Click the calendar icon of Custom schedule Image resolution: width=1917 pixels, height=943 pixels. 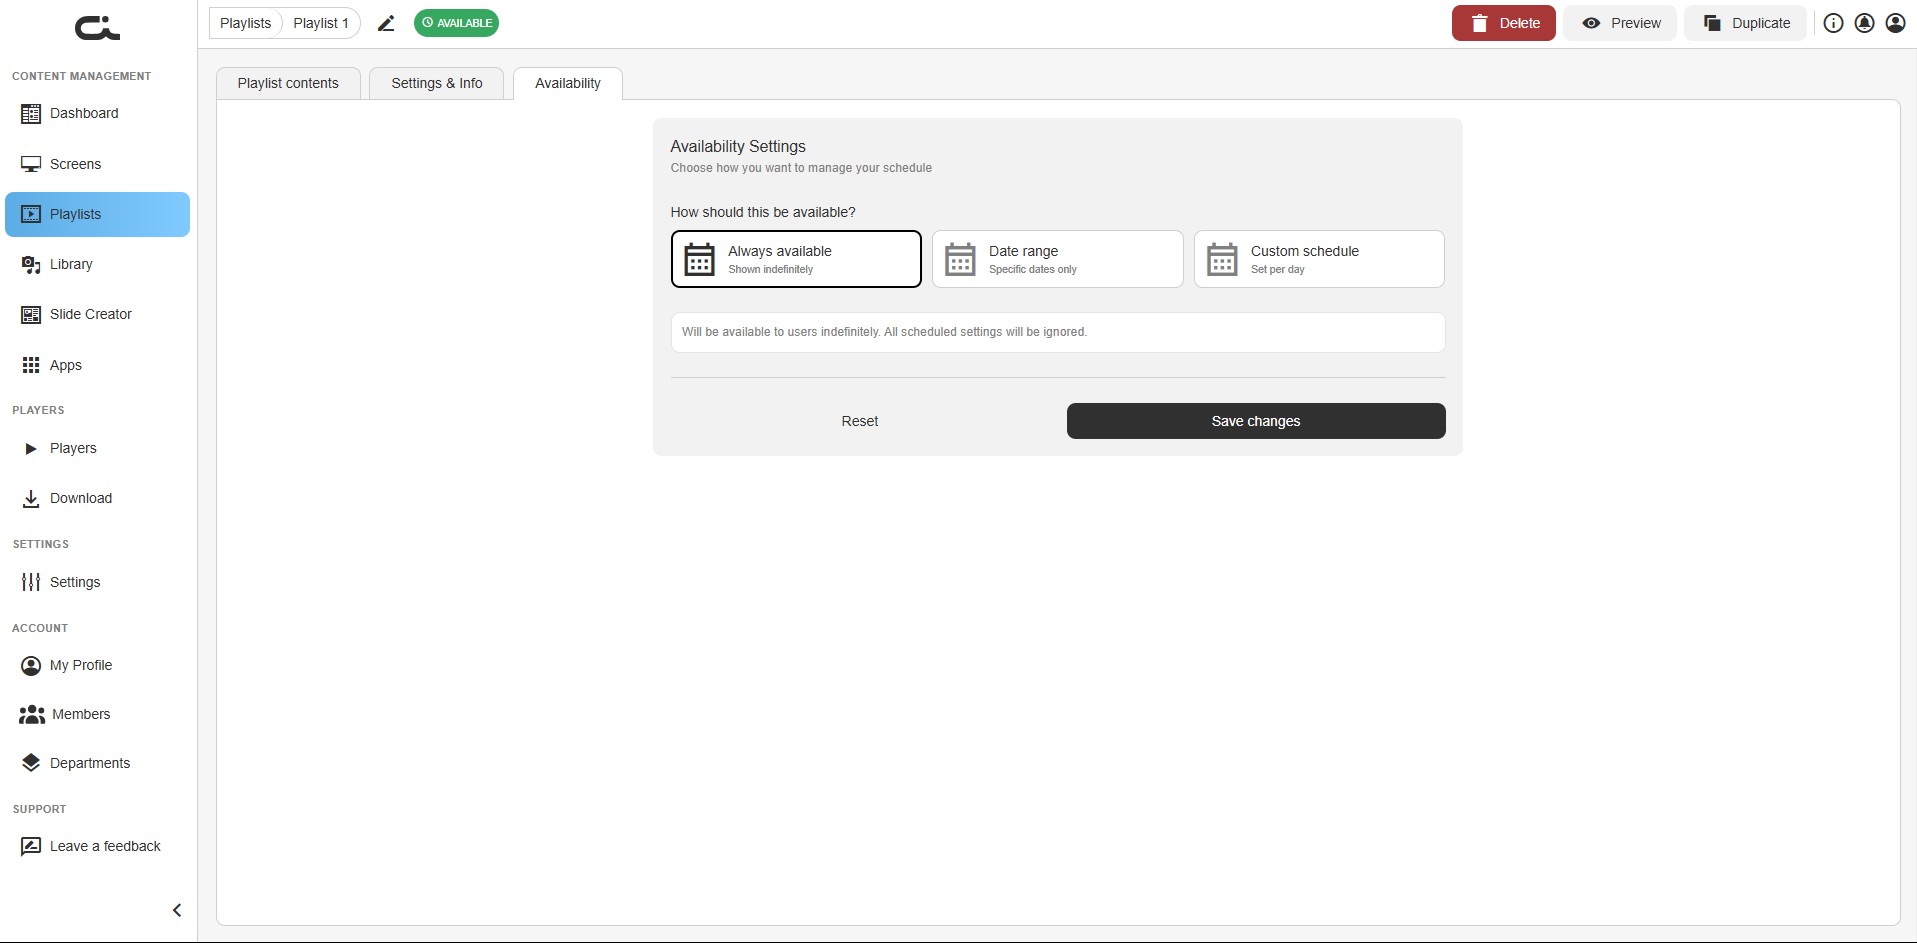click(1222, 259)
